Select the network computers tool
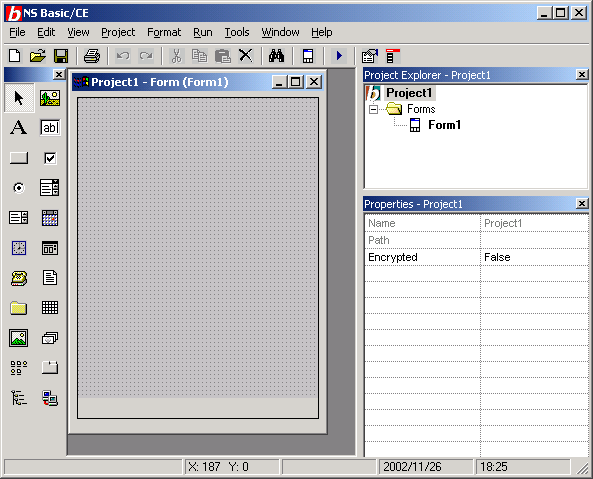Screen dimensions: 593x479 (x=50, y=398)
